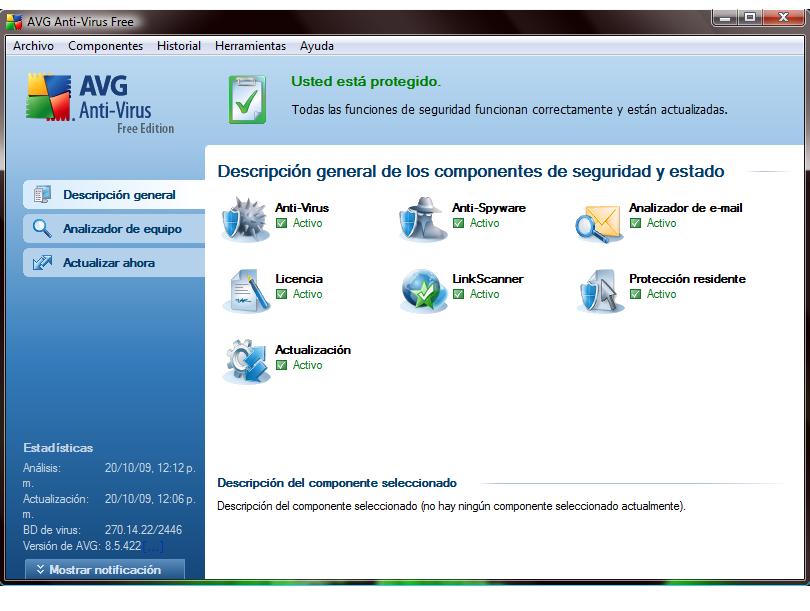Select Descripción general in the sidebar
The image size is (810, 611).
pyautogui.click(x=114, y=195)
